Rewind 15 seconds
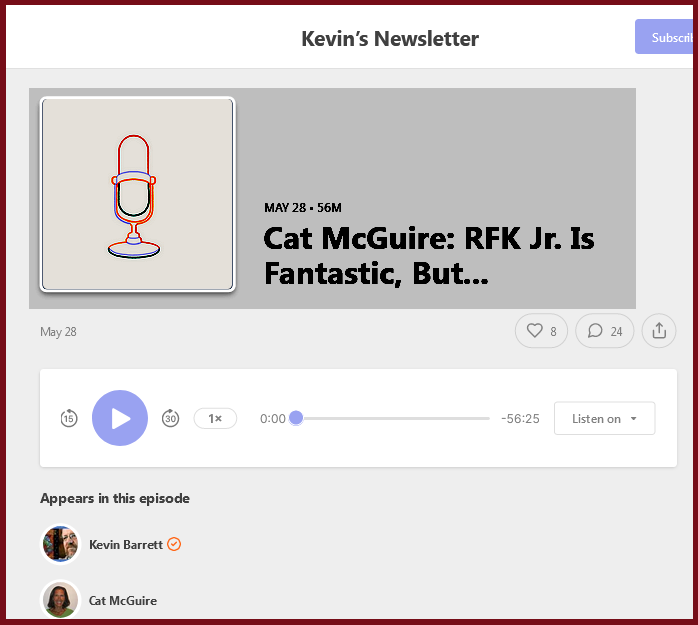698x625 pixels. pos(69,418)
